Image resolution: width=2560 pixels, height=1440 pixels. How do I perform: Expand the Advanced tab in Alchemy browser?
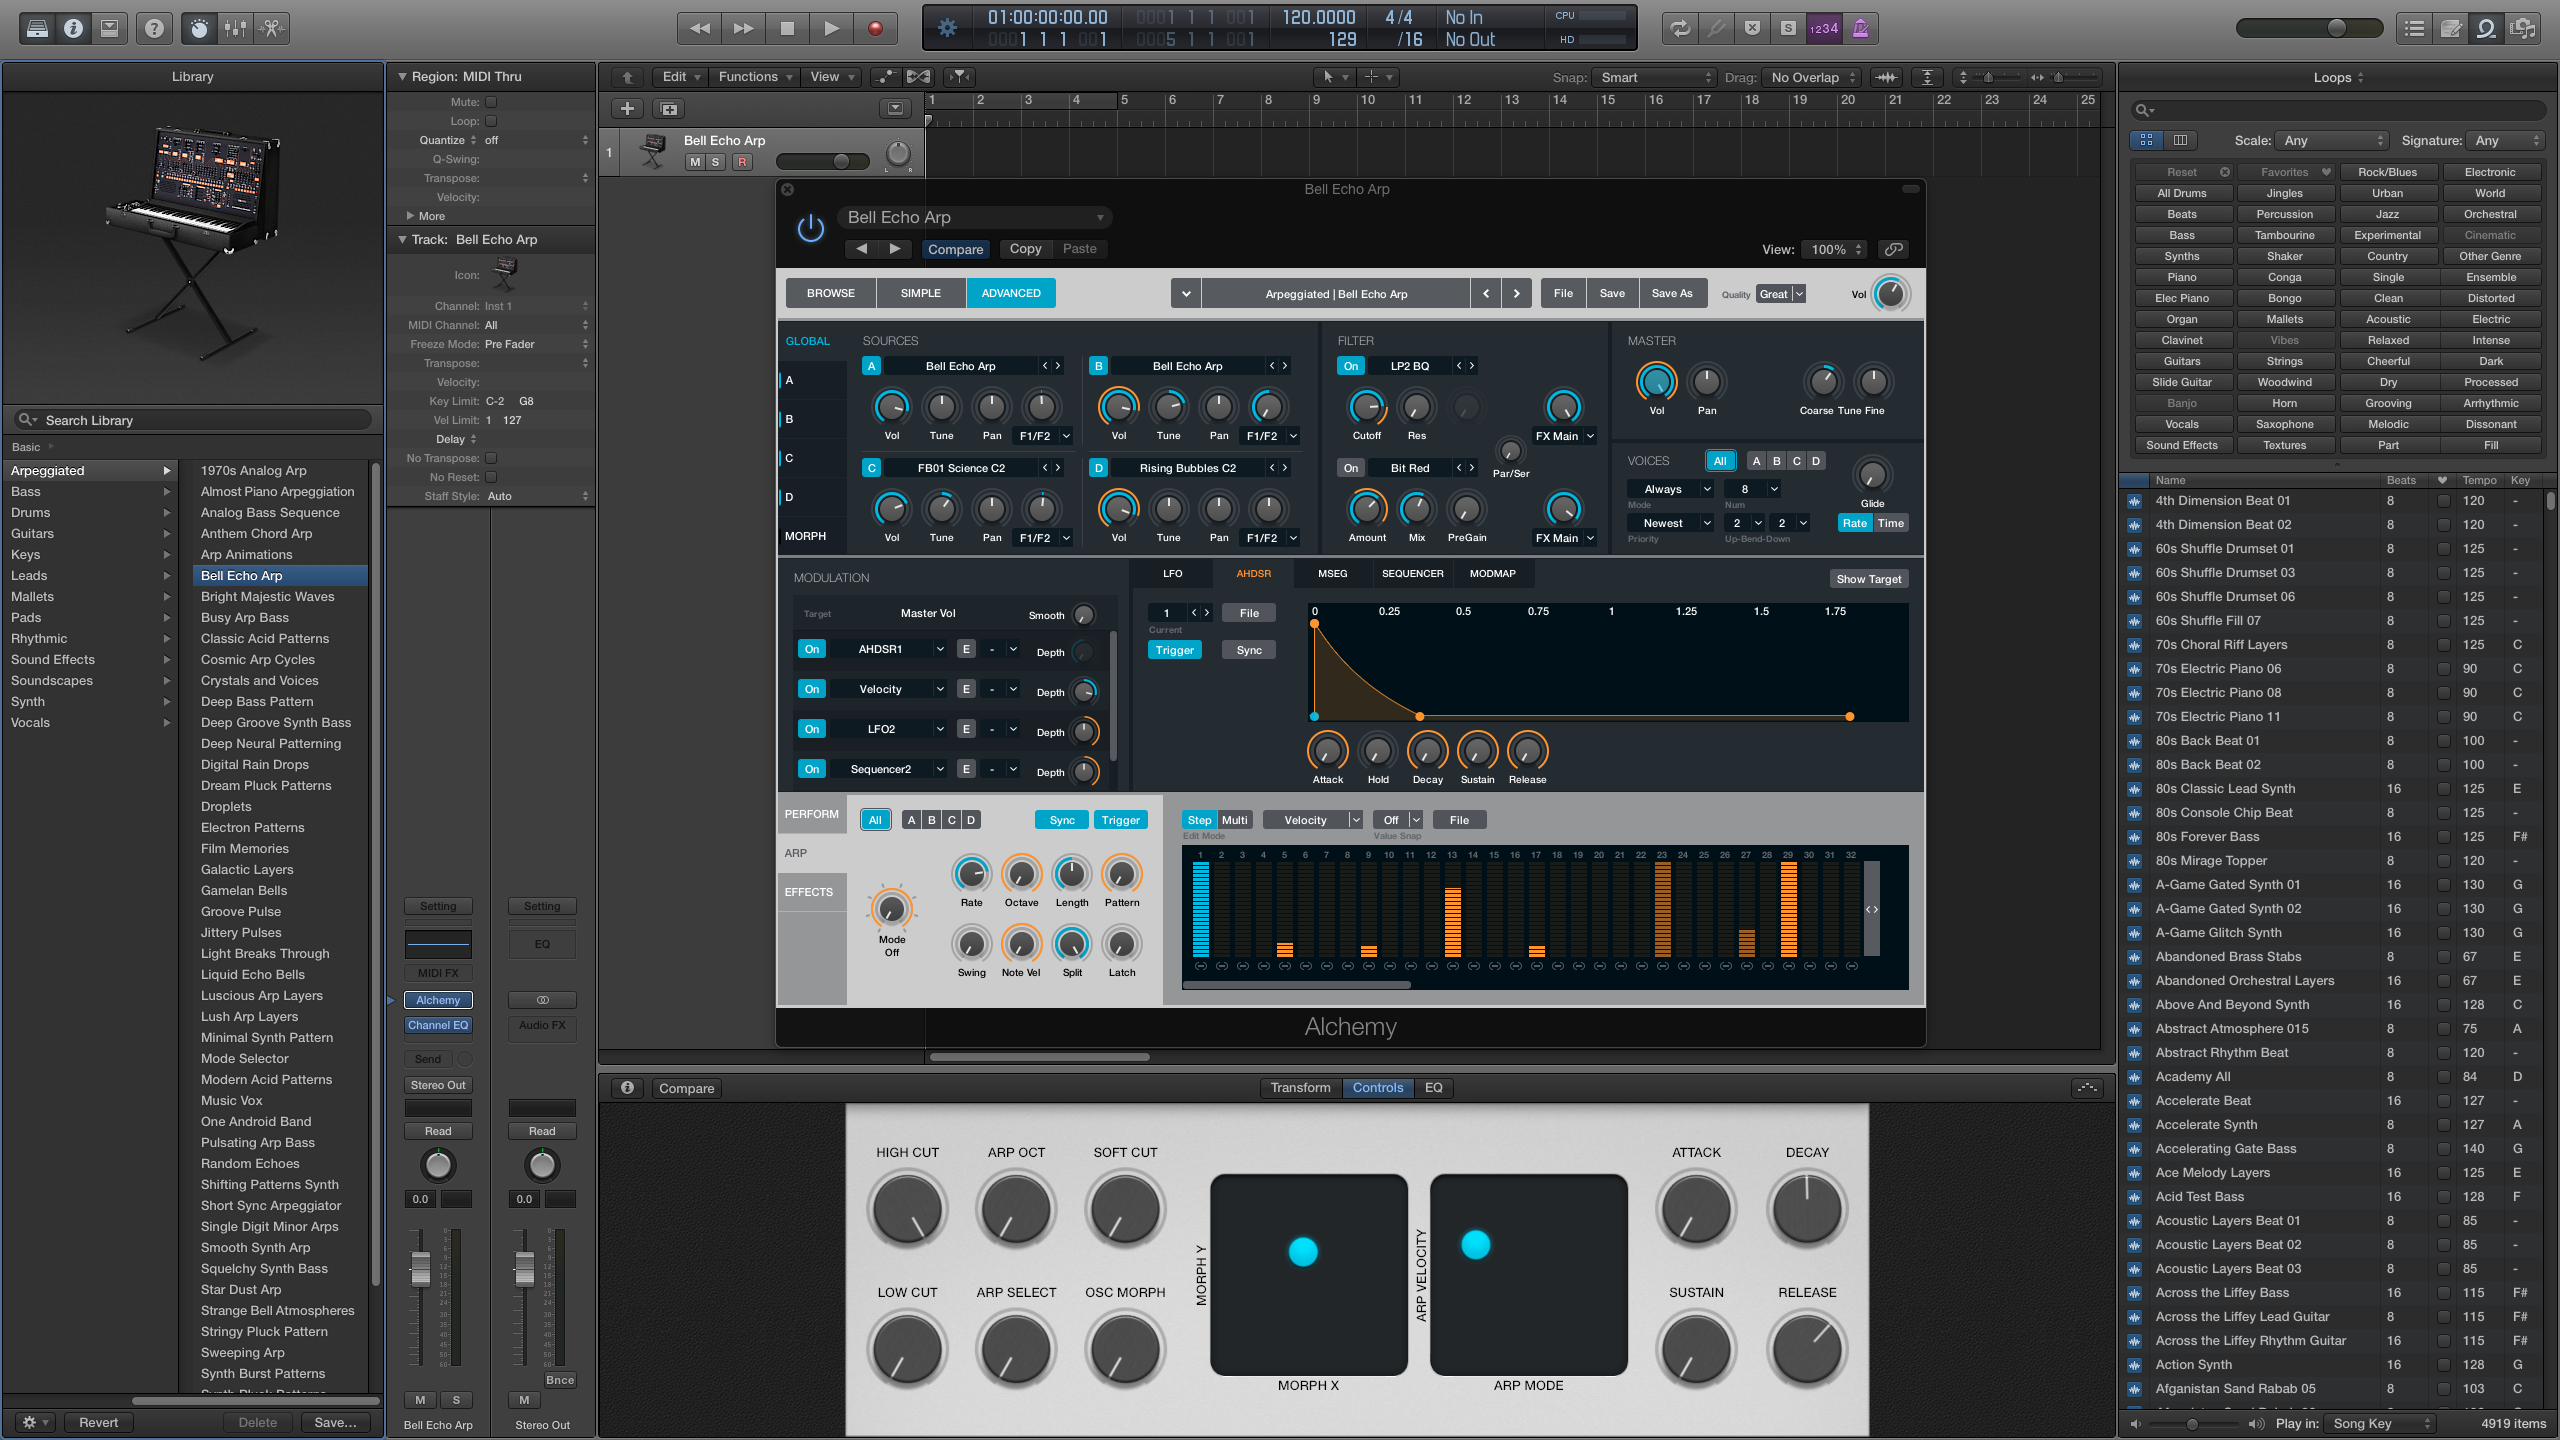point(1011,292)
